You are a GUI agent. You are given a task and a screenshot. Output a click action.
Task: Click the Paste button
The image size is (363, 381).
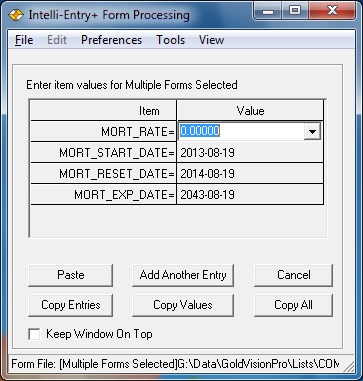[x=71, y=275]
